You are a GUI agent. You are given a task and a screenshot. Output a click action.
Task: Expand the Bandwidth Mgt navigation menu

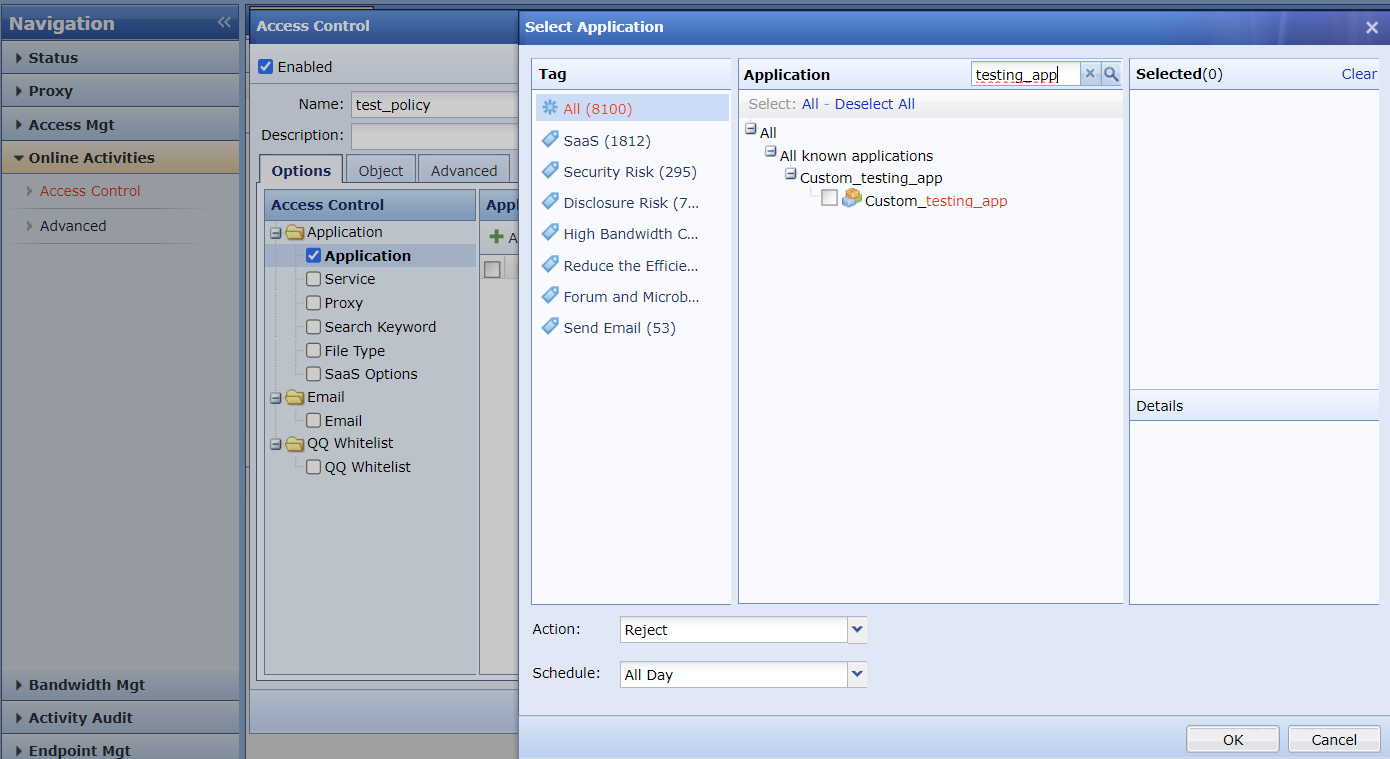point(87,685)
